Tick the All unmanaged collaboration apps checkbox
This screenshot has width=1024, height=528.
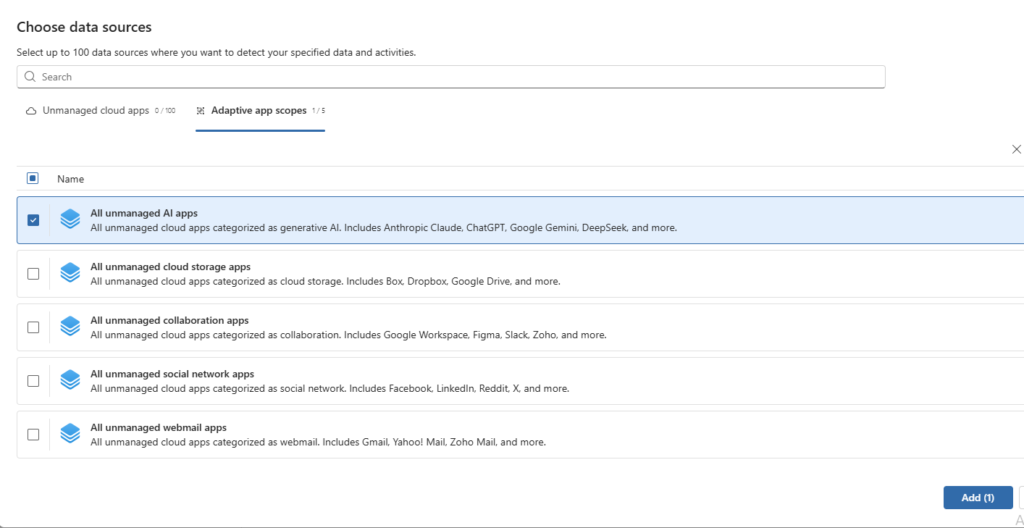tap(33, 327)
